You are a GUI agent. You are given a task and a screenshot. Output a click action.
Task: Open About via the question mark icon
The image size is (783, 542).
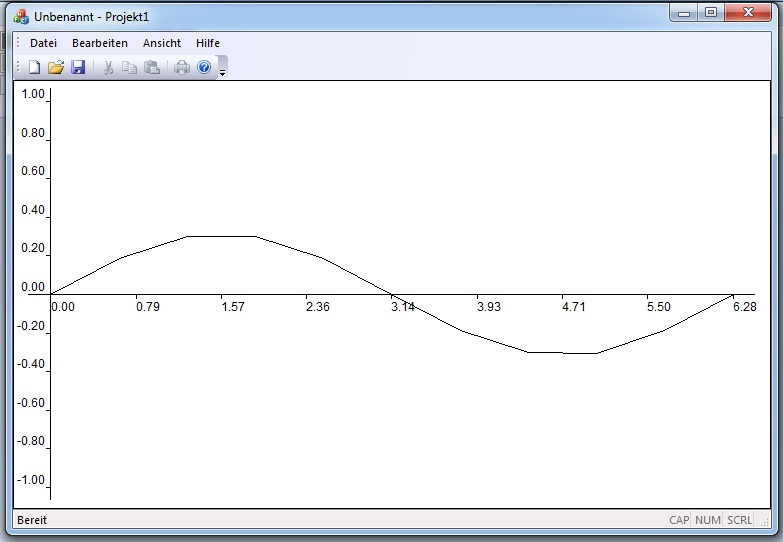pyautogui.click(x=204, y=67)
